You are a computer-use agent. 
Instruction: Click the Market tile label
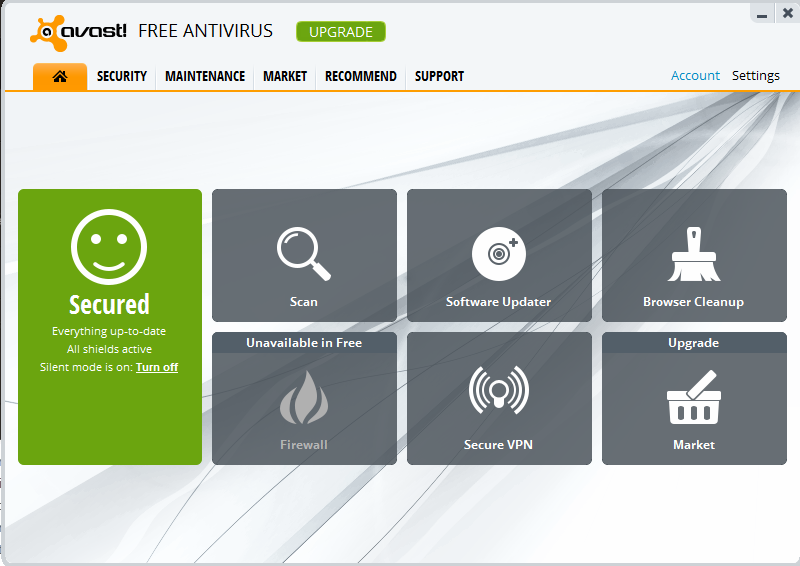pos(694,445)
